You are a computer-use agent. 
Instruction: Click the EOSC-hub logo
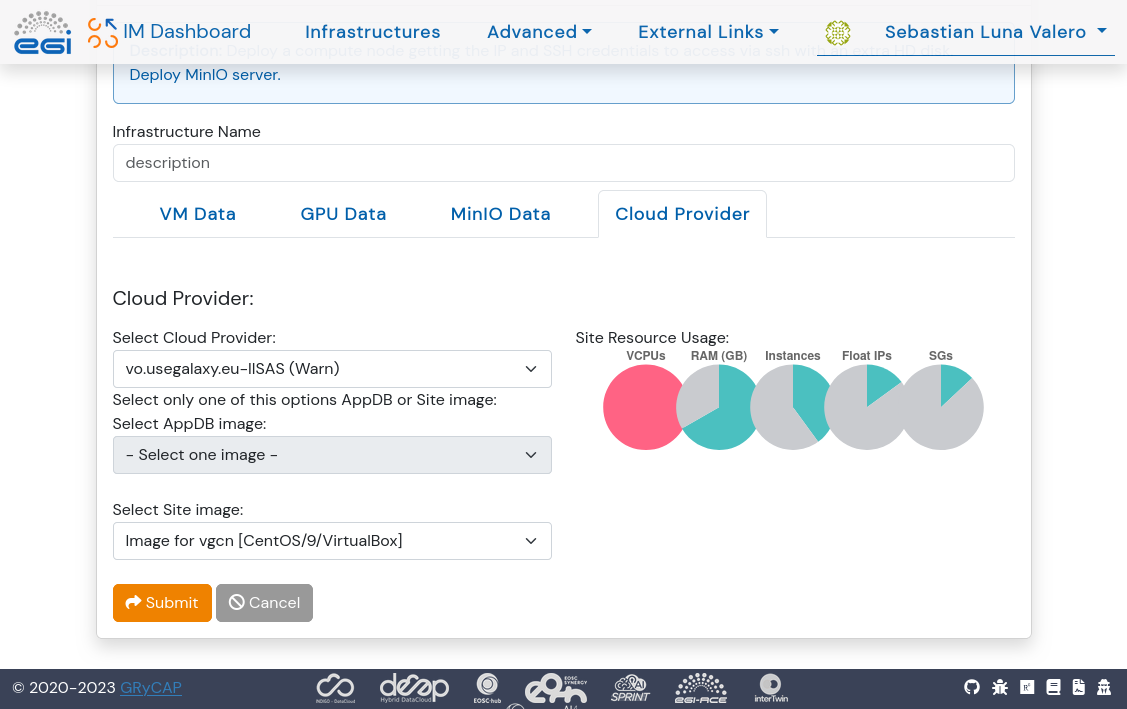[487, 688]
